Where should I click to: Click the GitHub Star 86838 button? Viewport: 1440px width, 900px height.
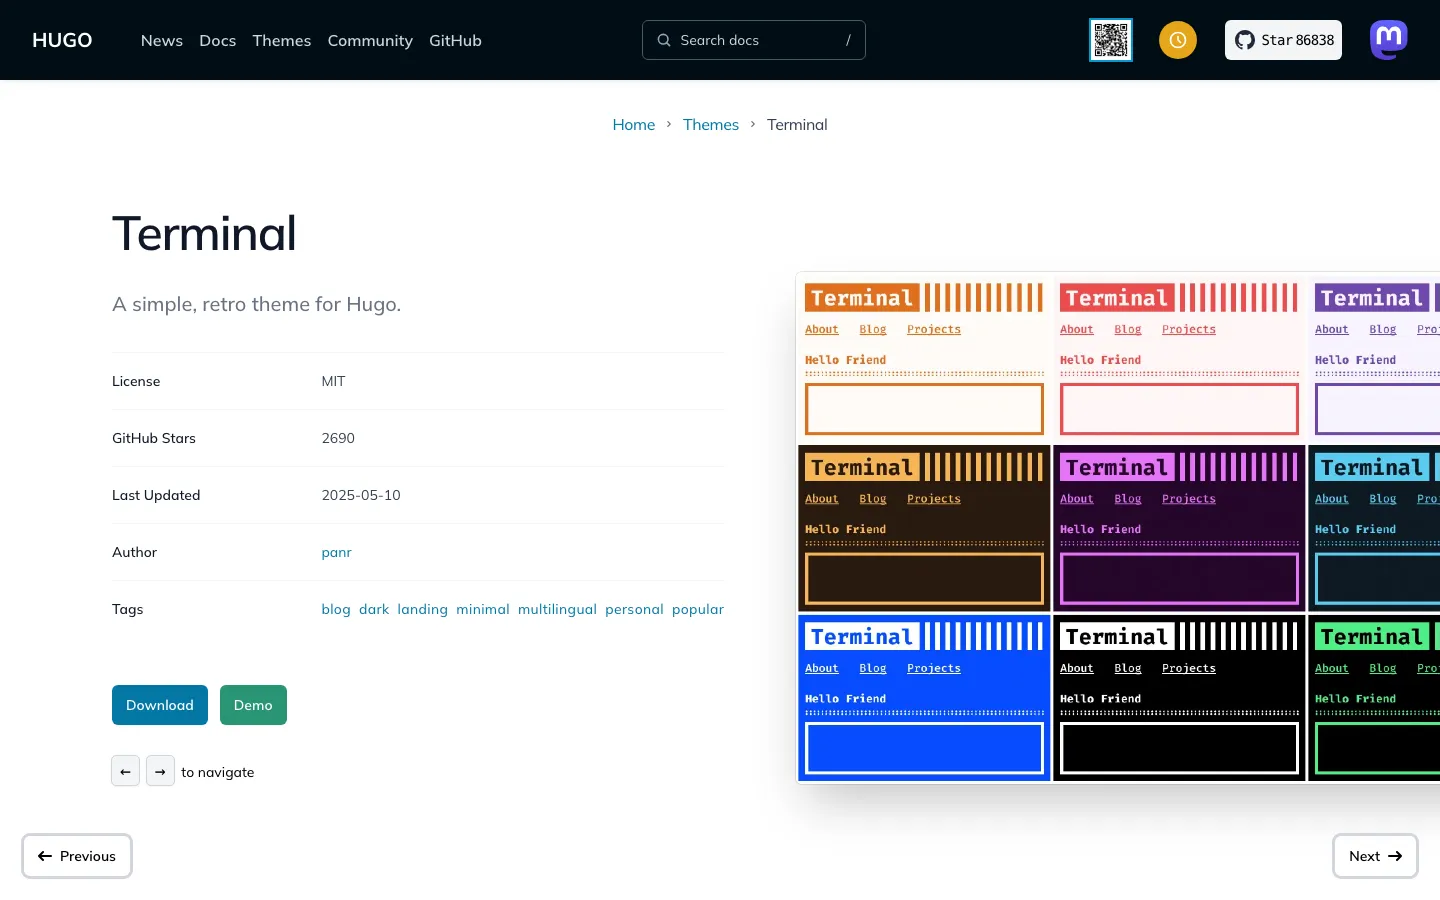point(1283,40)
